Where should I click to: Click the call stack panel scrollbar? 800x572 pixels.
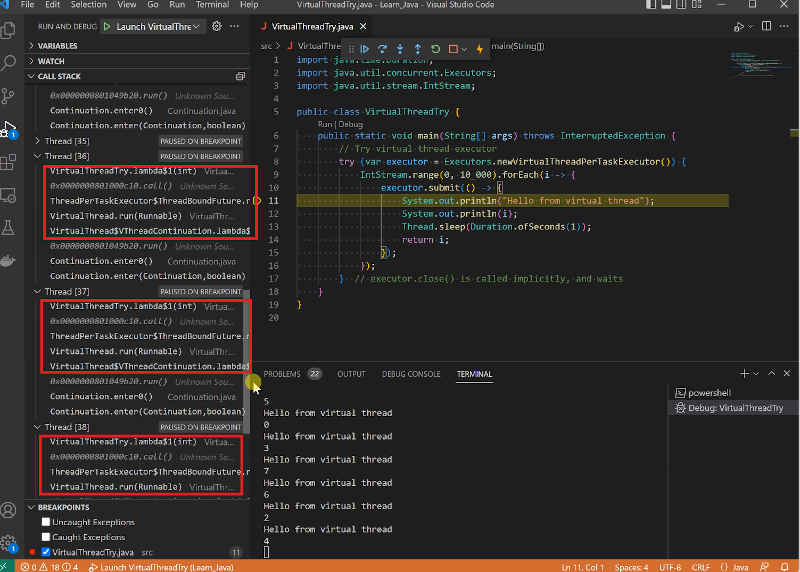[x=246, y=361]
